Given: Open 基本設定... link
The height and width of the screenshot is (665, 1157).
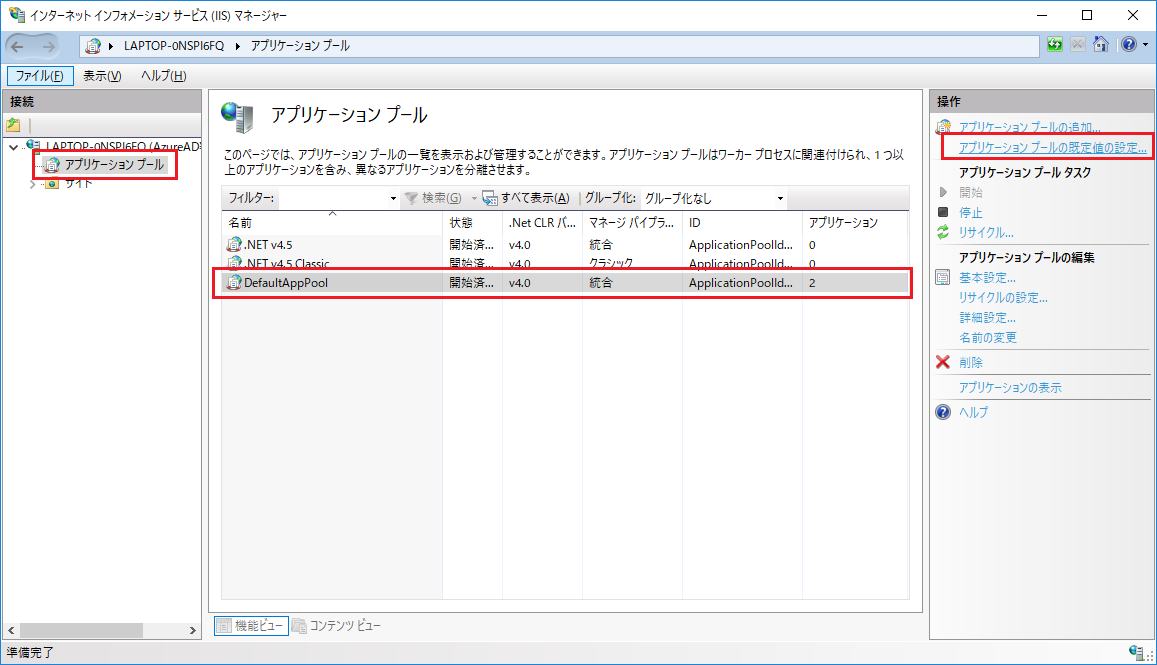Looking at the screenshot, I should (987, 278).
